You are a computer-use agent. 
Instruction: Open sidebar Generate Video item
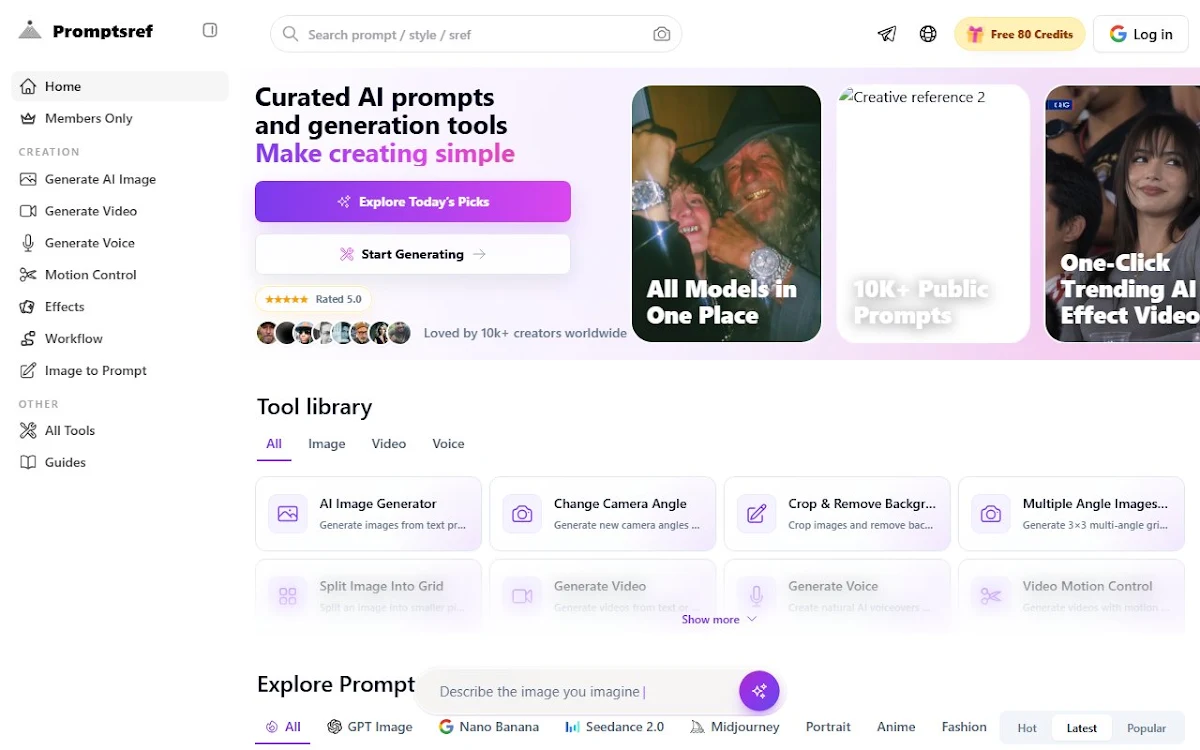[120, 211]
